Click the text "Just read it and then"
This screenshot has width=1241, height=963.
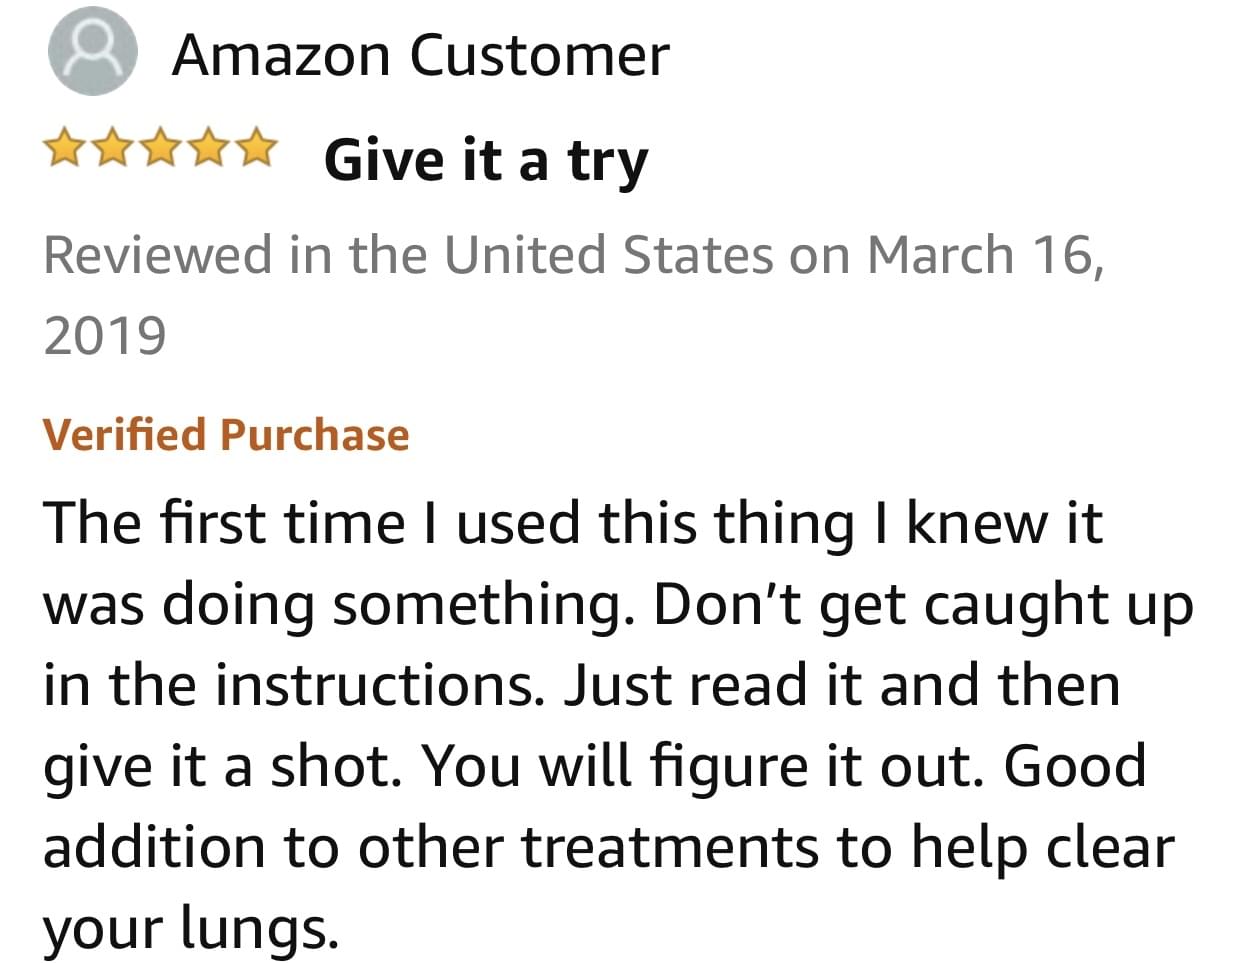coord(842,685)
